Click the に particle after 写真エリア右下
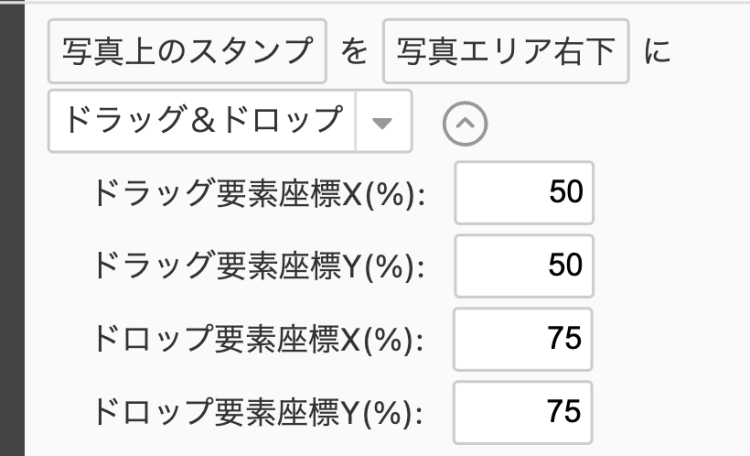The width and height of the screenshot is (750, 456). (655, 51)
